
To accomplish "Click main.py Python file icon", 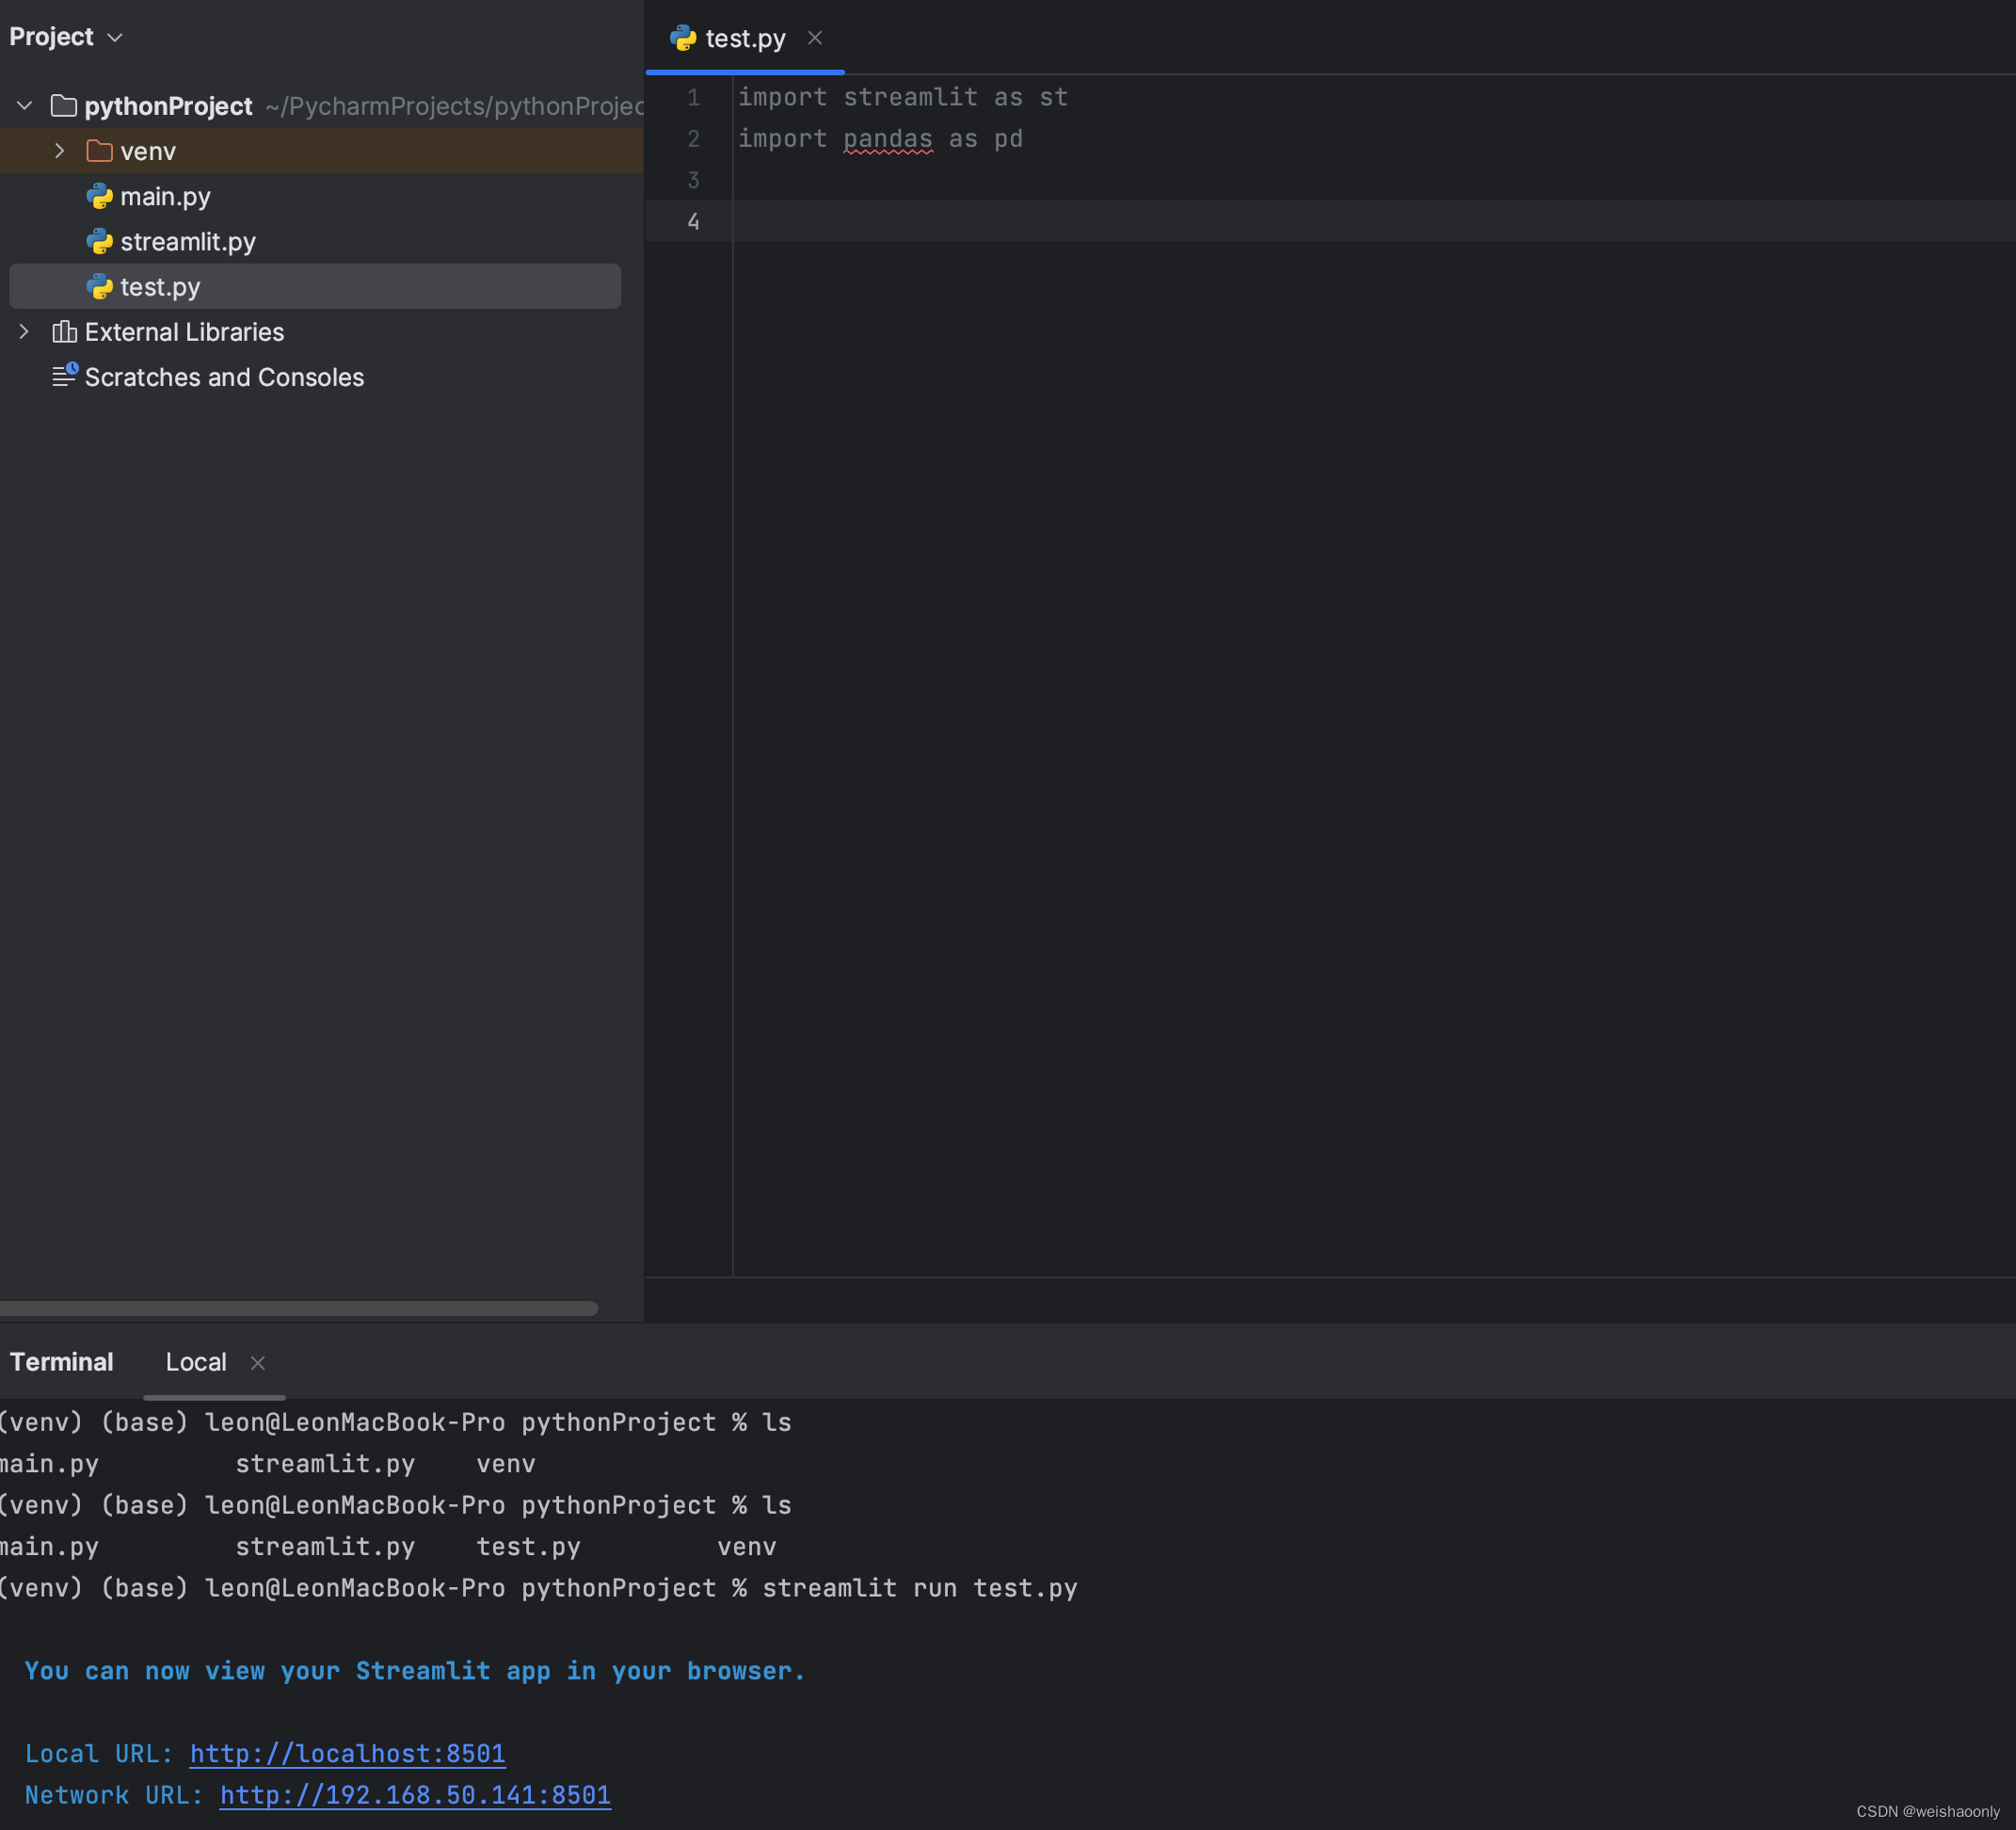I will pyautogui.click(x=99, y=196).
